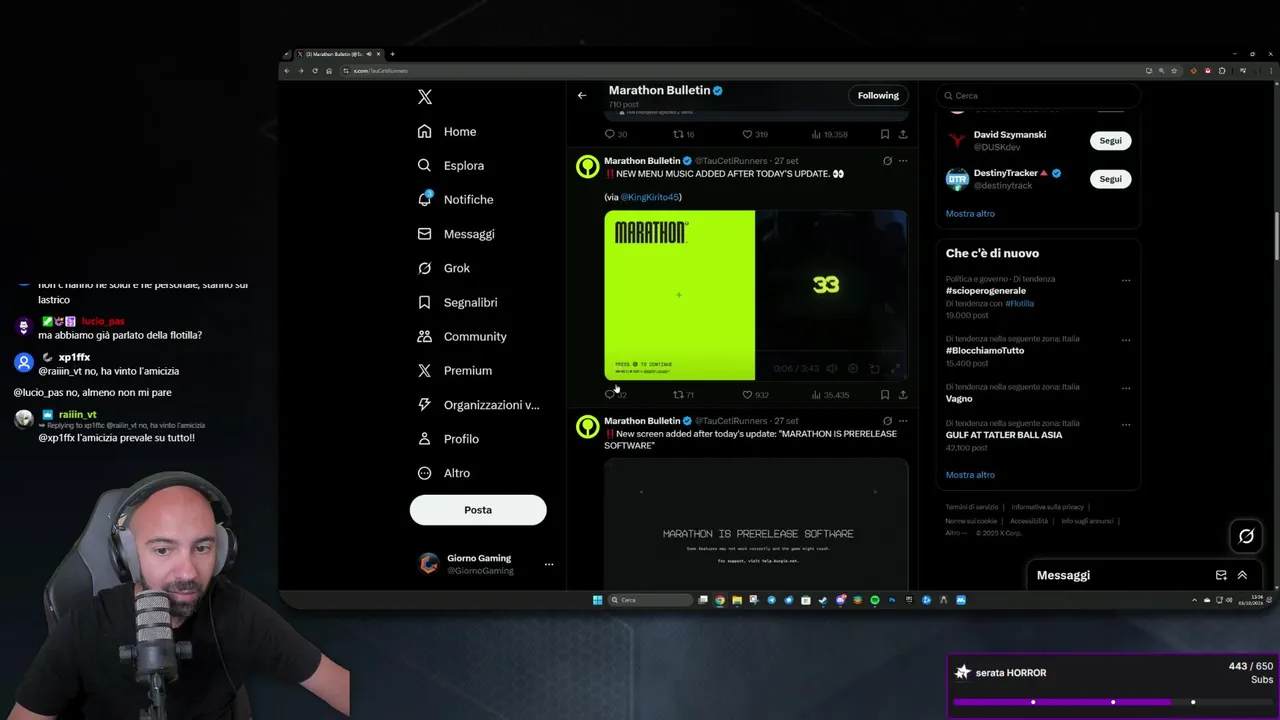The image size is (1280, 720).
Task: Open Esplora search section
Action: 451,166
